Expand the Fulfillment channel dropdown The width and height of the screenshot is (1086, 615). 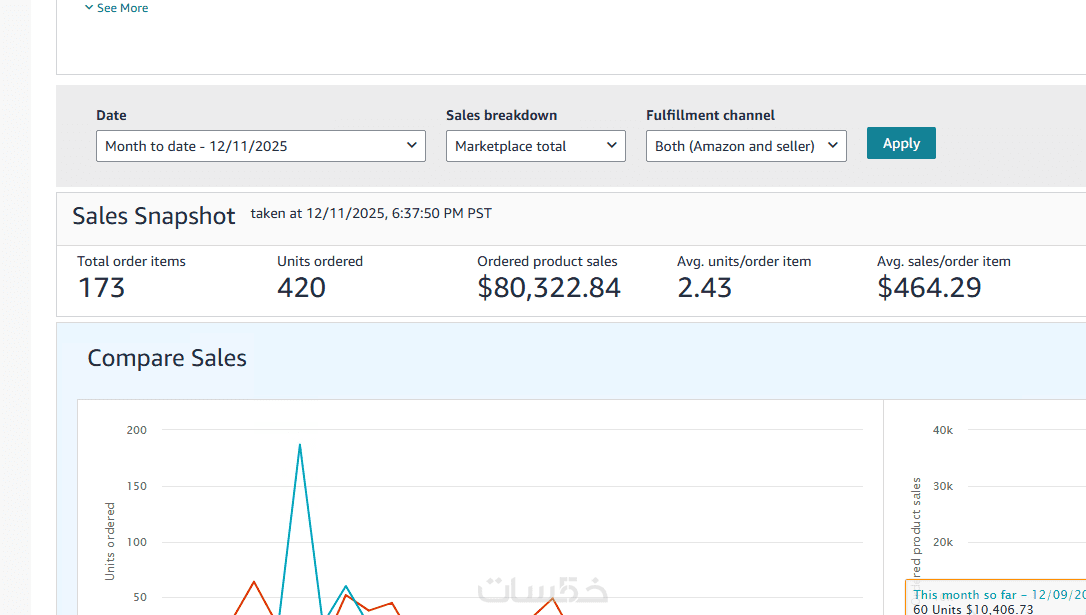click(746, 146)
